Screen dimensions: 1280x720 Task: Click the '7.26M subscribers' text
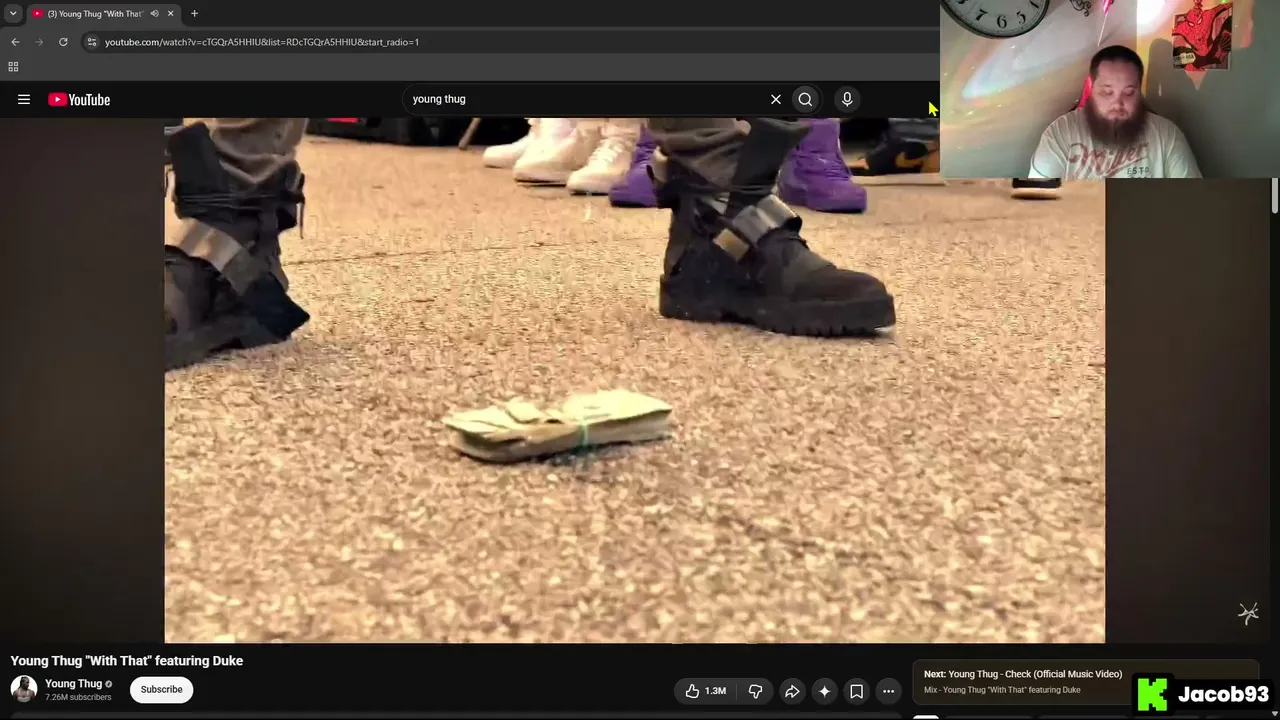tap(78, 697)
